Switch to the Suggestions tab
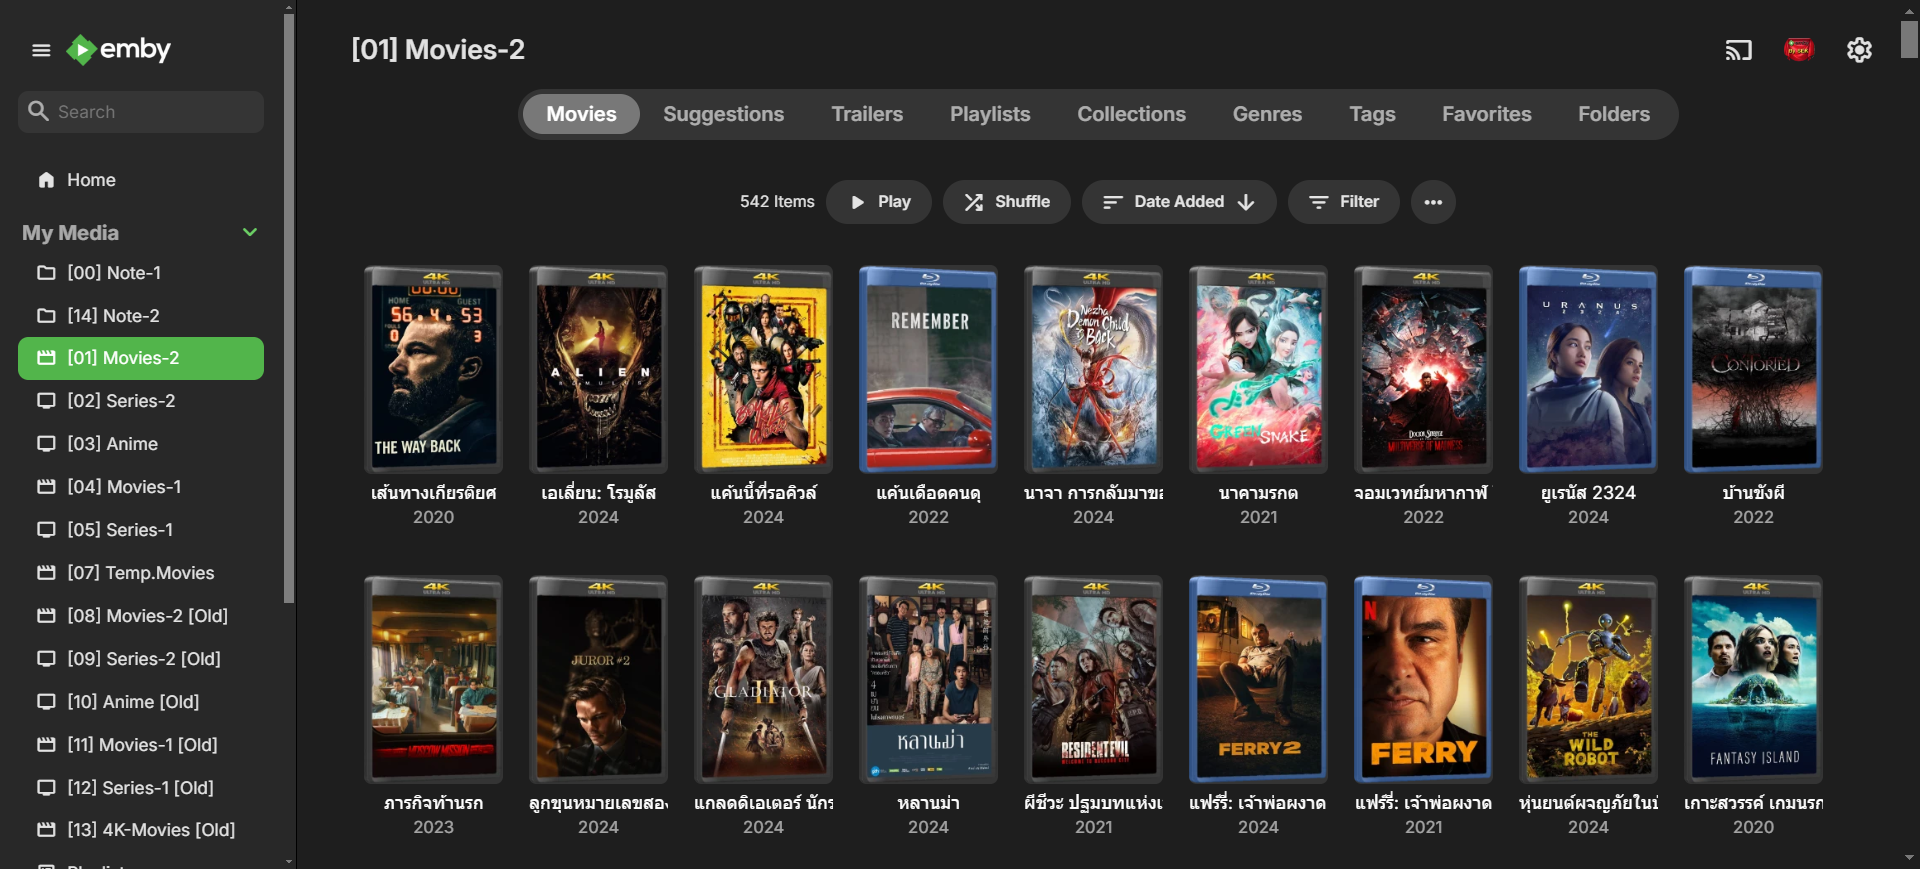Viewport: 1920px width, 869px height. pos(724,114)
